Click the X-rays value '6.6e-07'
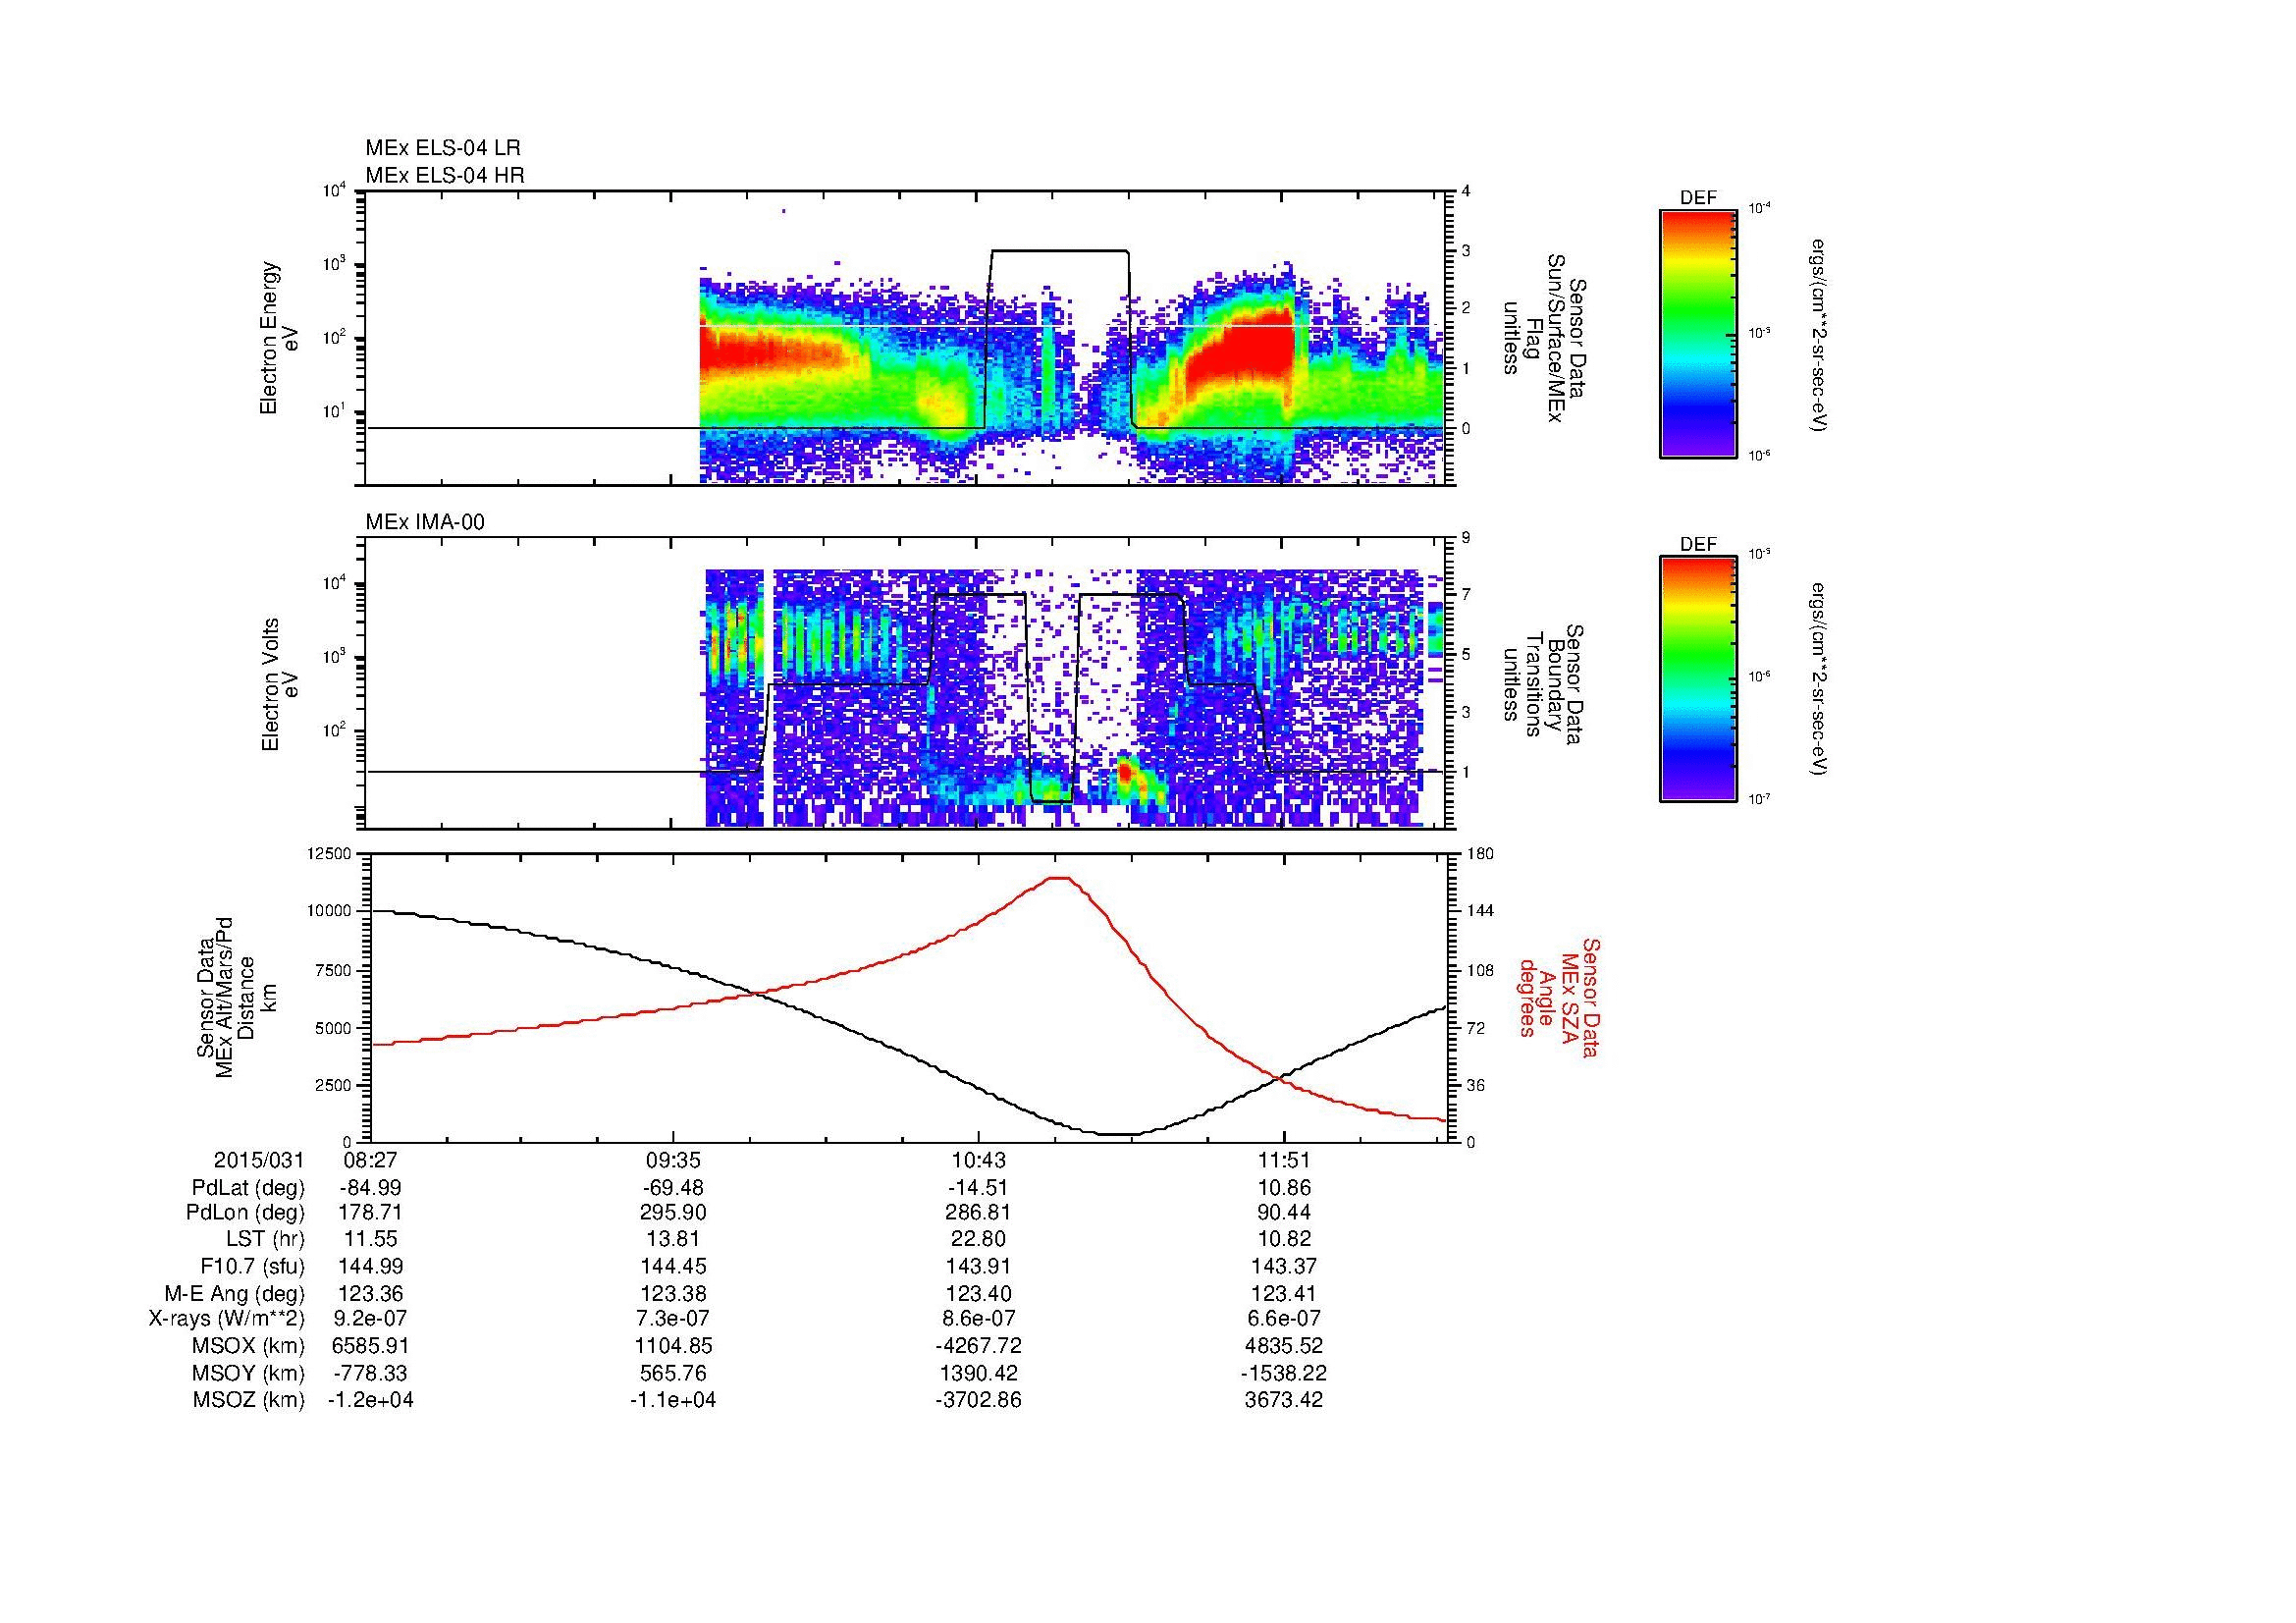Viewport: 2296px width, 1623px height. (1284, 1319)
